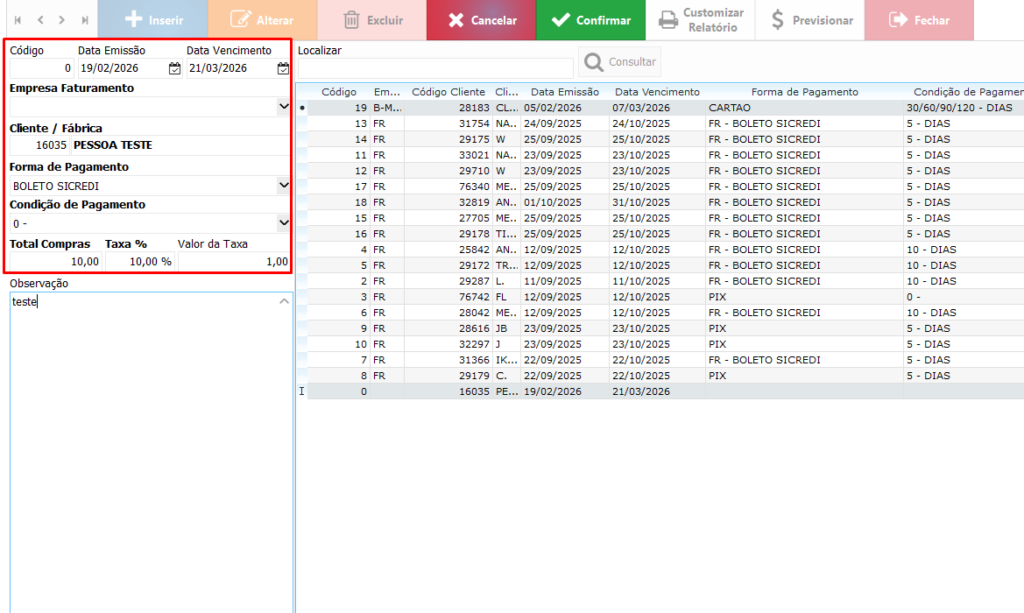The width and height of the screenshot is (1024, 613).
Task: Open the Data Vencimento calendar picker
Action: coord(283,69)
